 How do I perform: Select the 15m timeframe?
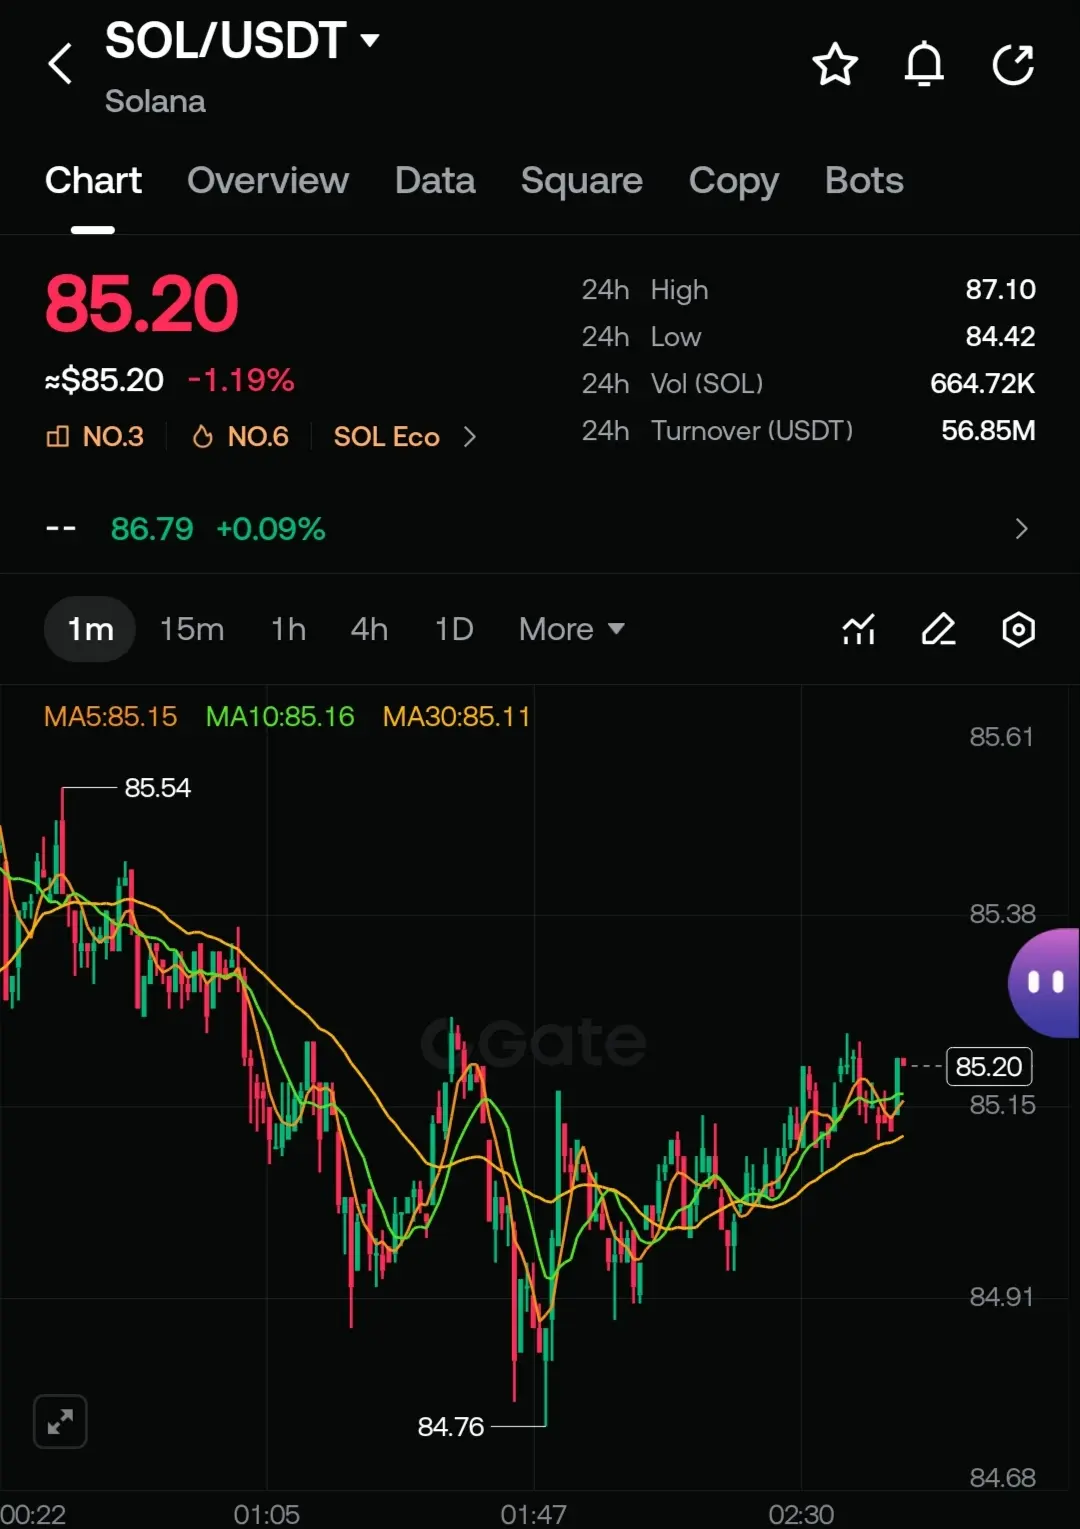click(192, 629)
